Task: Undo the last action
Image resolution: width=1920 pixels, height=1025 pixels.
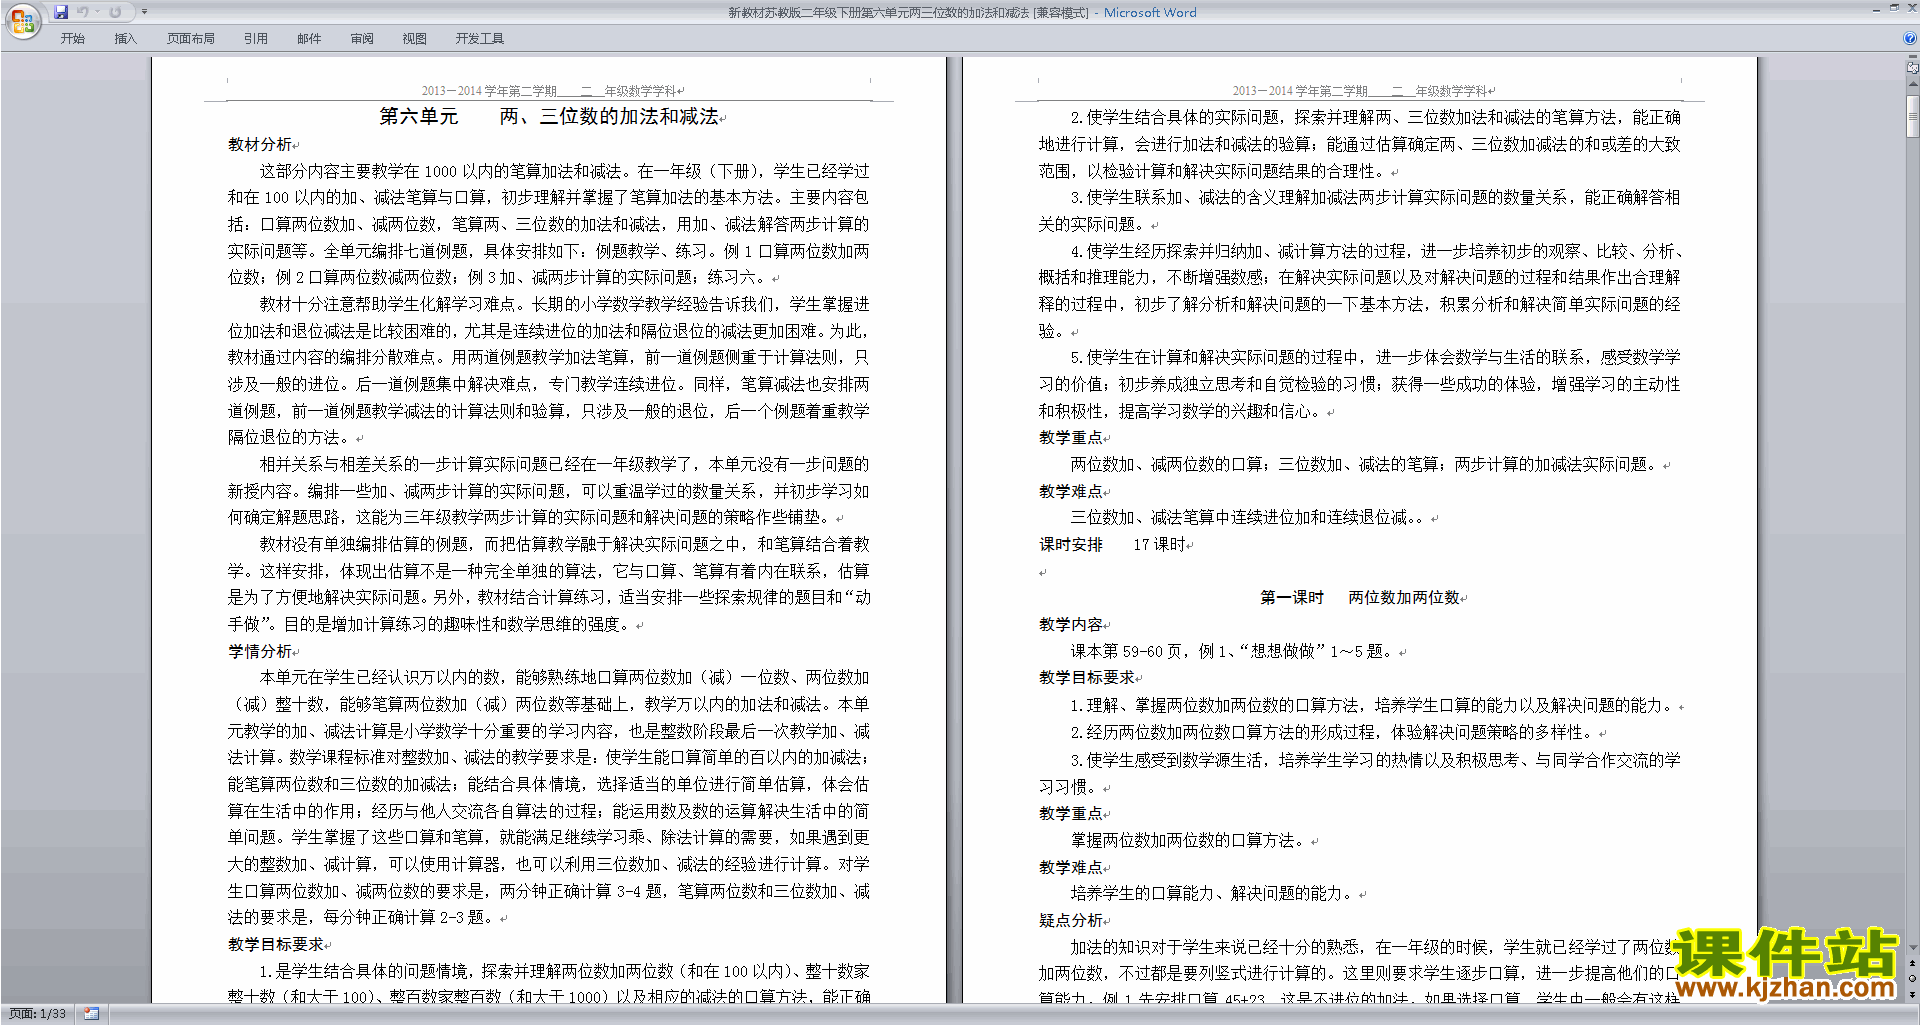Action: pos(83,12)
